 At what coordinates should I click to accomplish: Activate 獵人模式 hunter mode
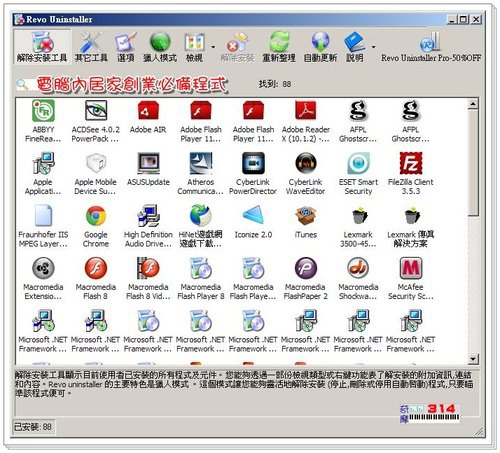160,47
